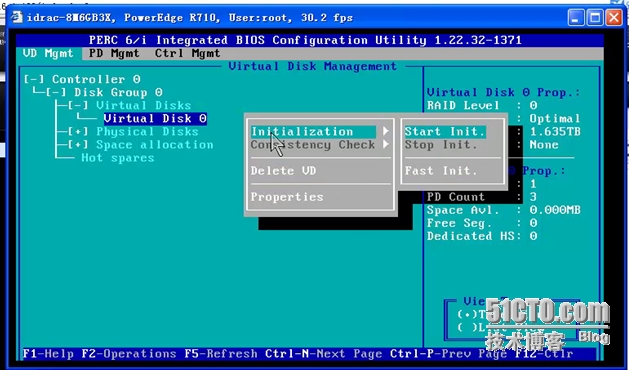This screenshot has height=370, width=629.
Task: Click the 1.635TB size value
Action: click(x=555, y=132)
